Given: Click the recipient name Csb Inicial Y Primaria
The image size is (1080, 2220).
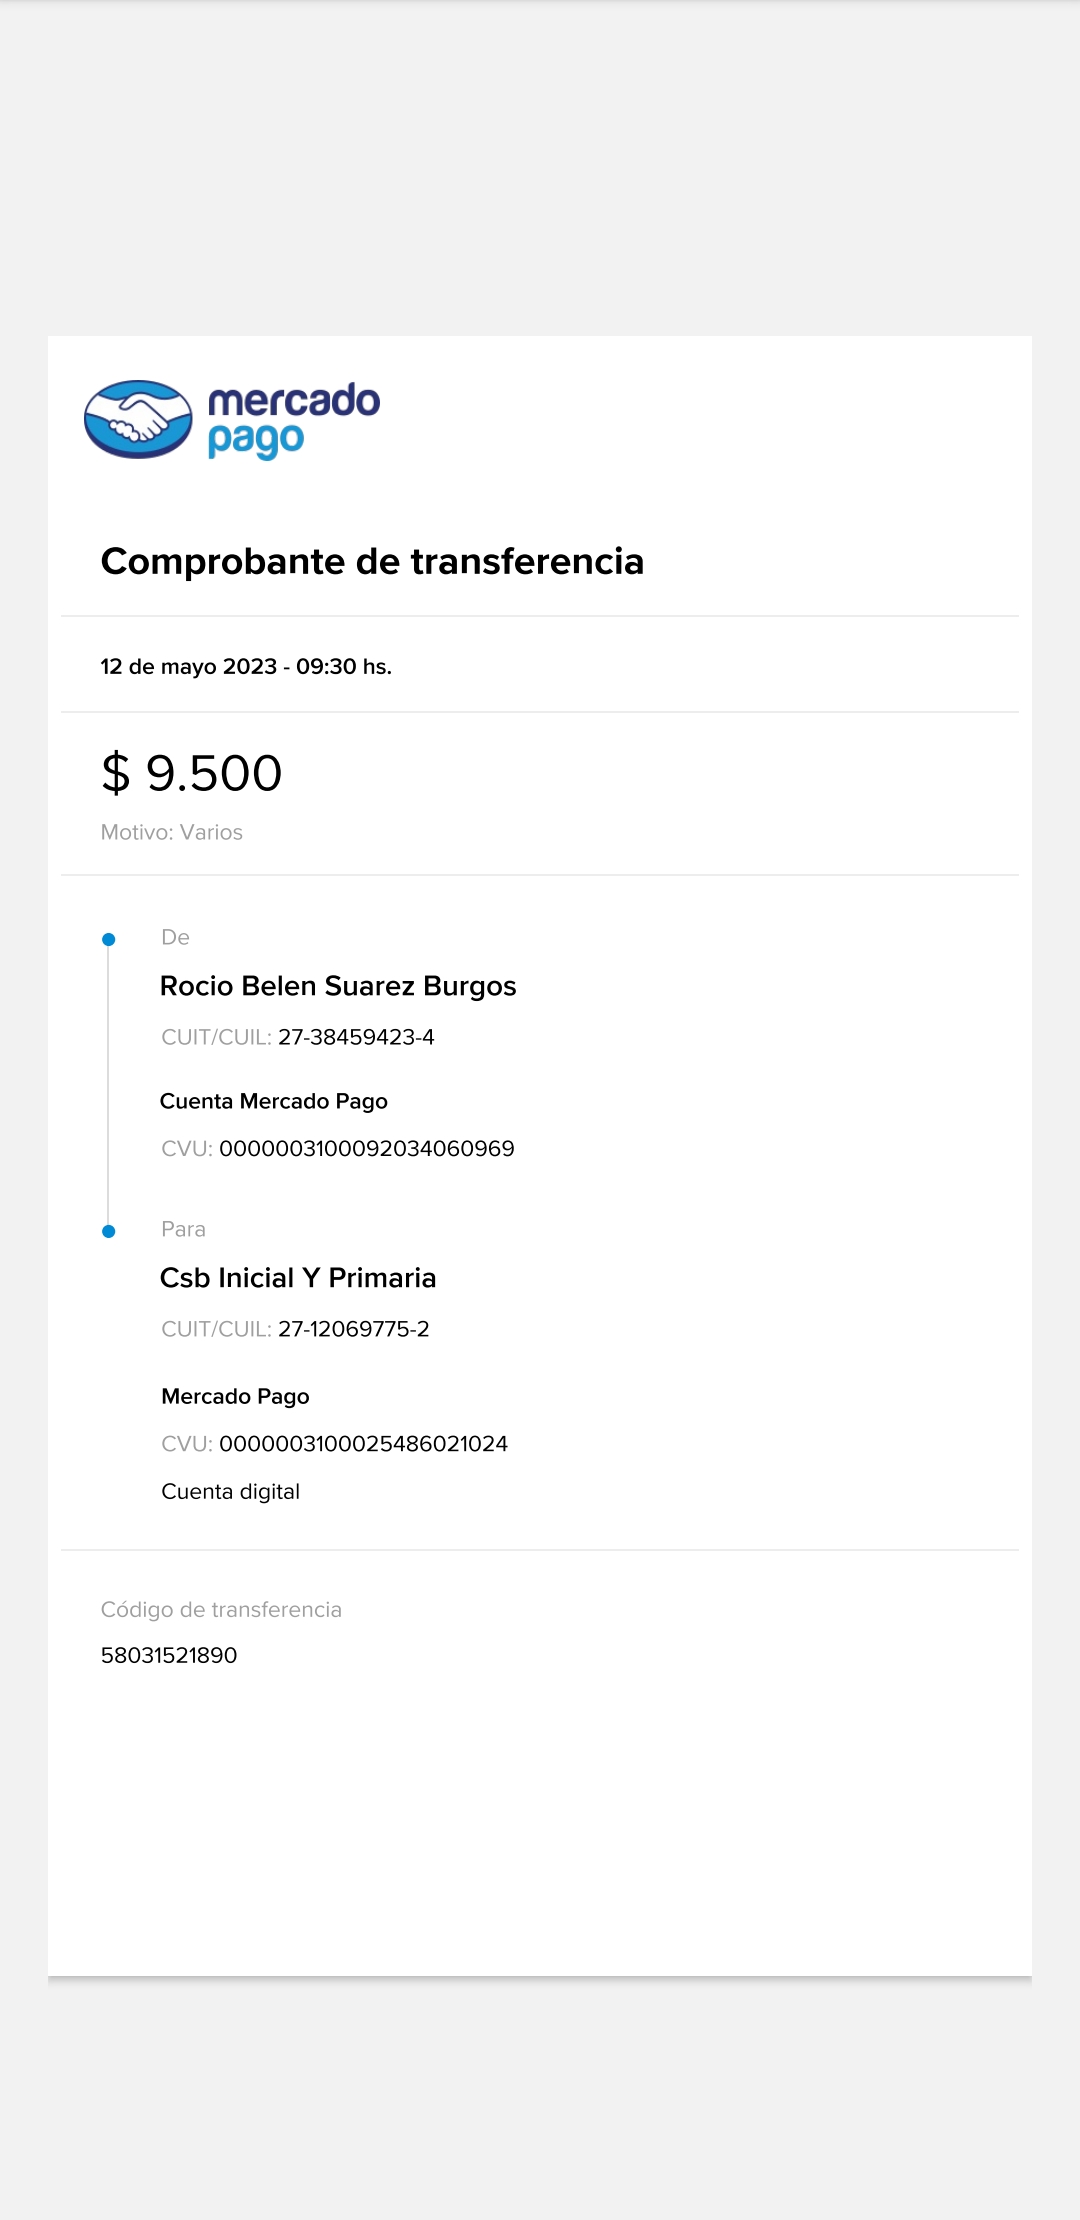Looking at the screenshot, I should (298, 1279).
